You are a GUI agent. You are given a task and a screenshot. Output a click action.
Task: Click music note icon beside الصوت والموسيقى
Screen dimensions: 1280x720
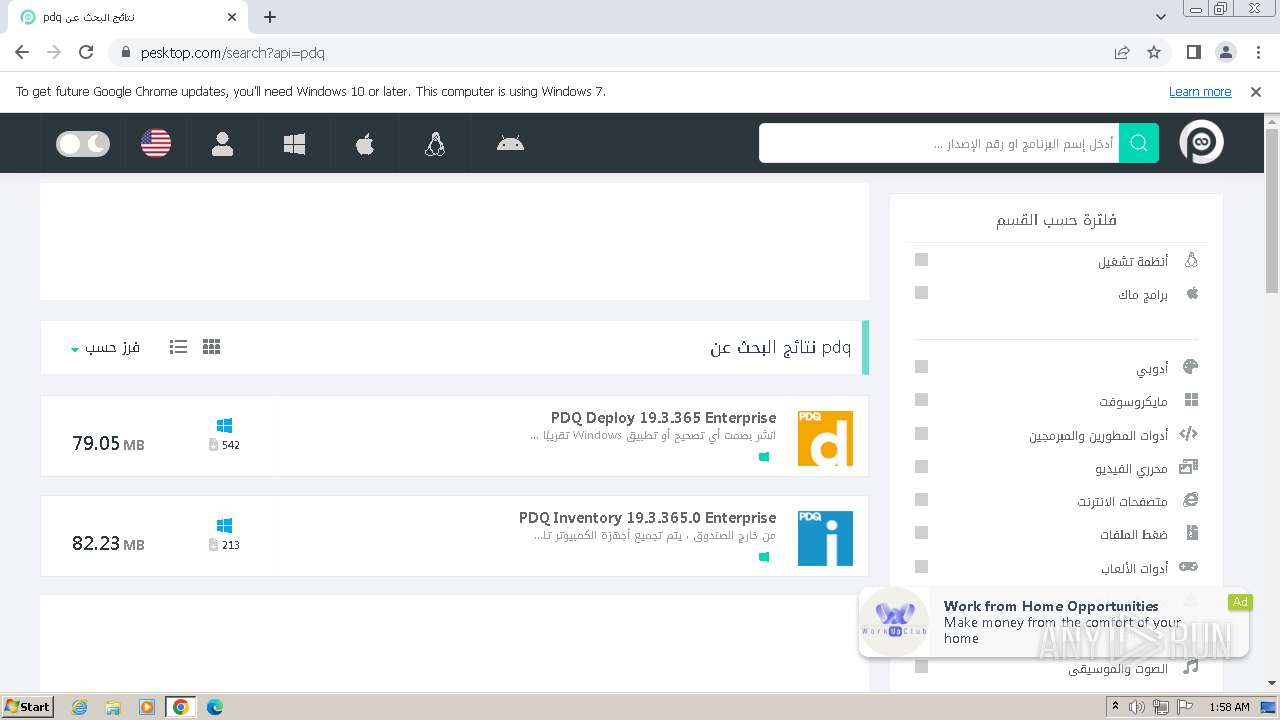point(1191,666)
